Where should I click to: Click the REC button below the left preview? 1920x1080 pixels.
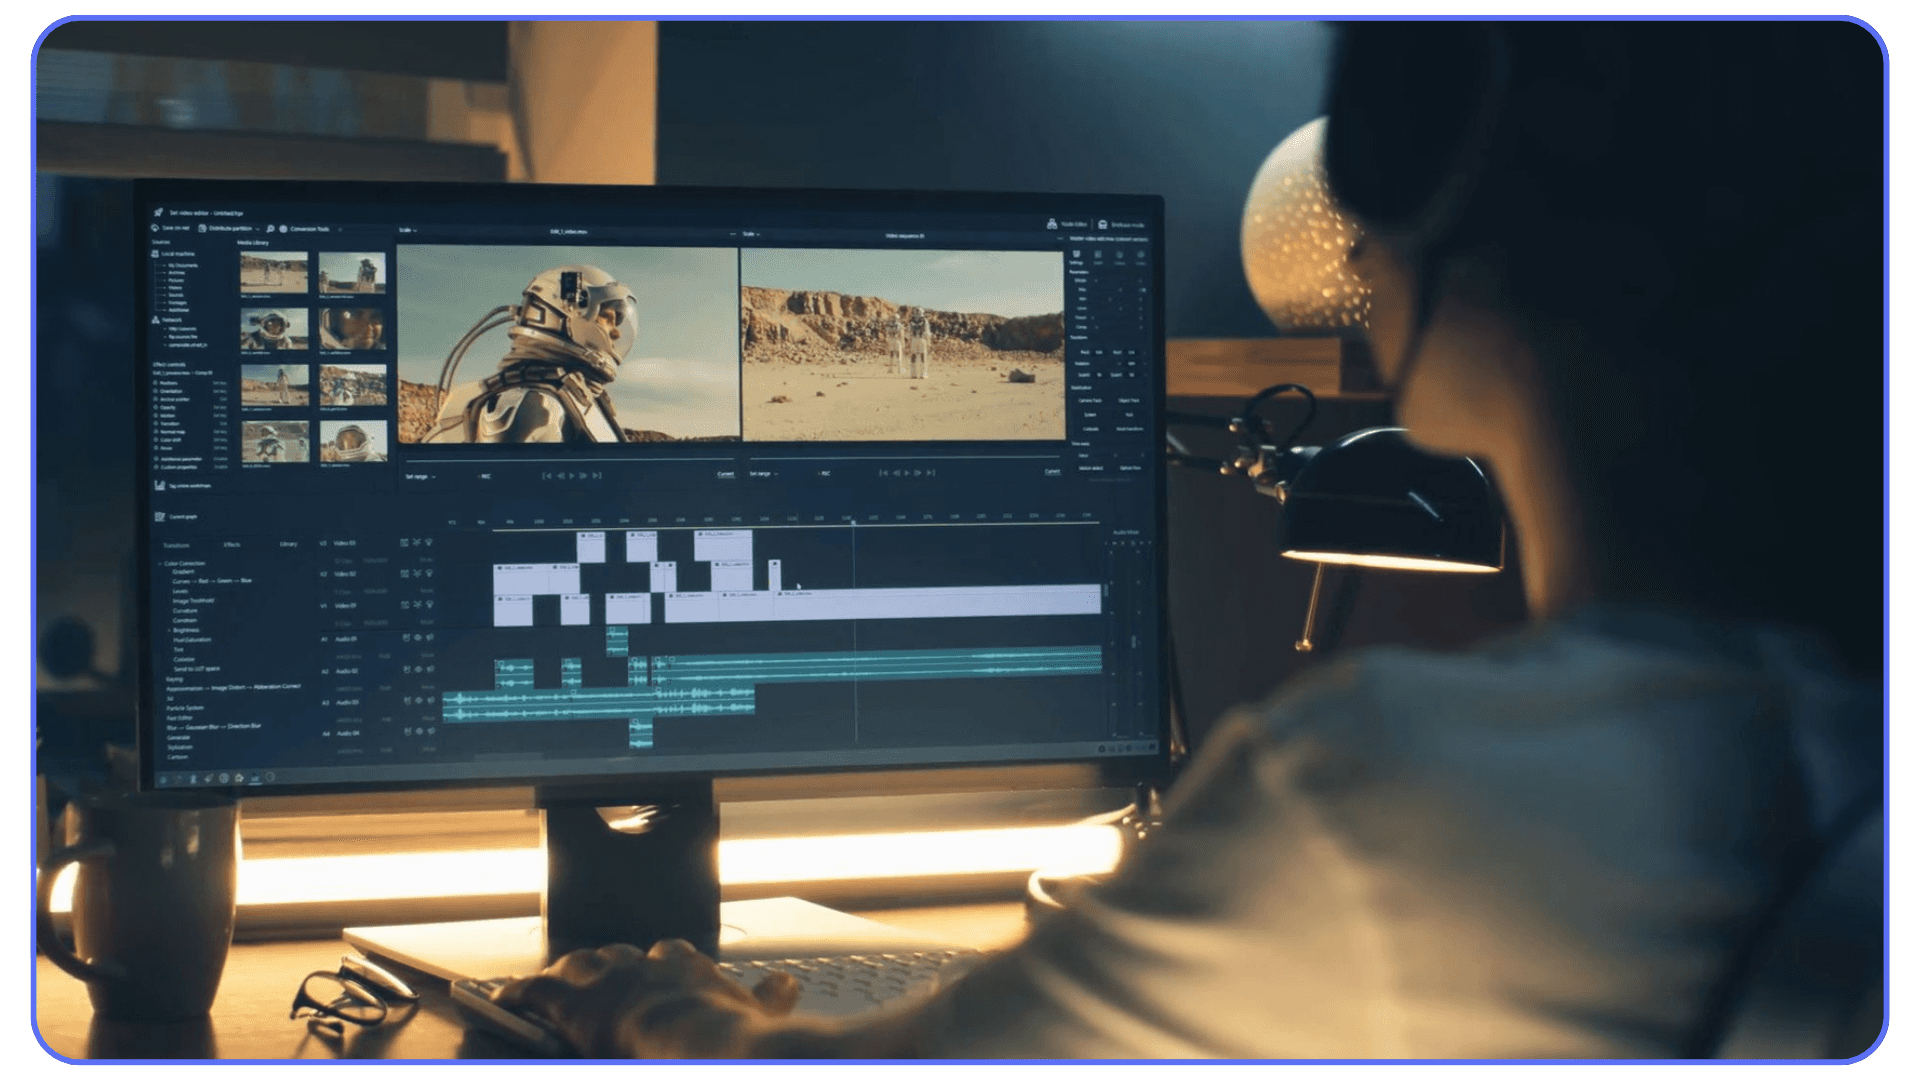pos(484,476)
